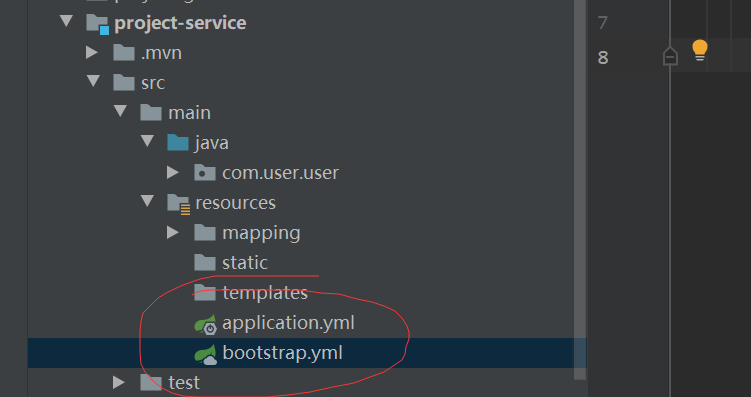
Task: Select the templates label
Action: click(265, 293)
